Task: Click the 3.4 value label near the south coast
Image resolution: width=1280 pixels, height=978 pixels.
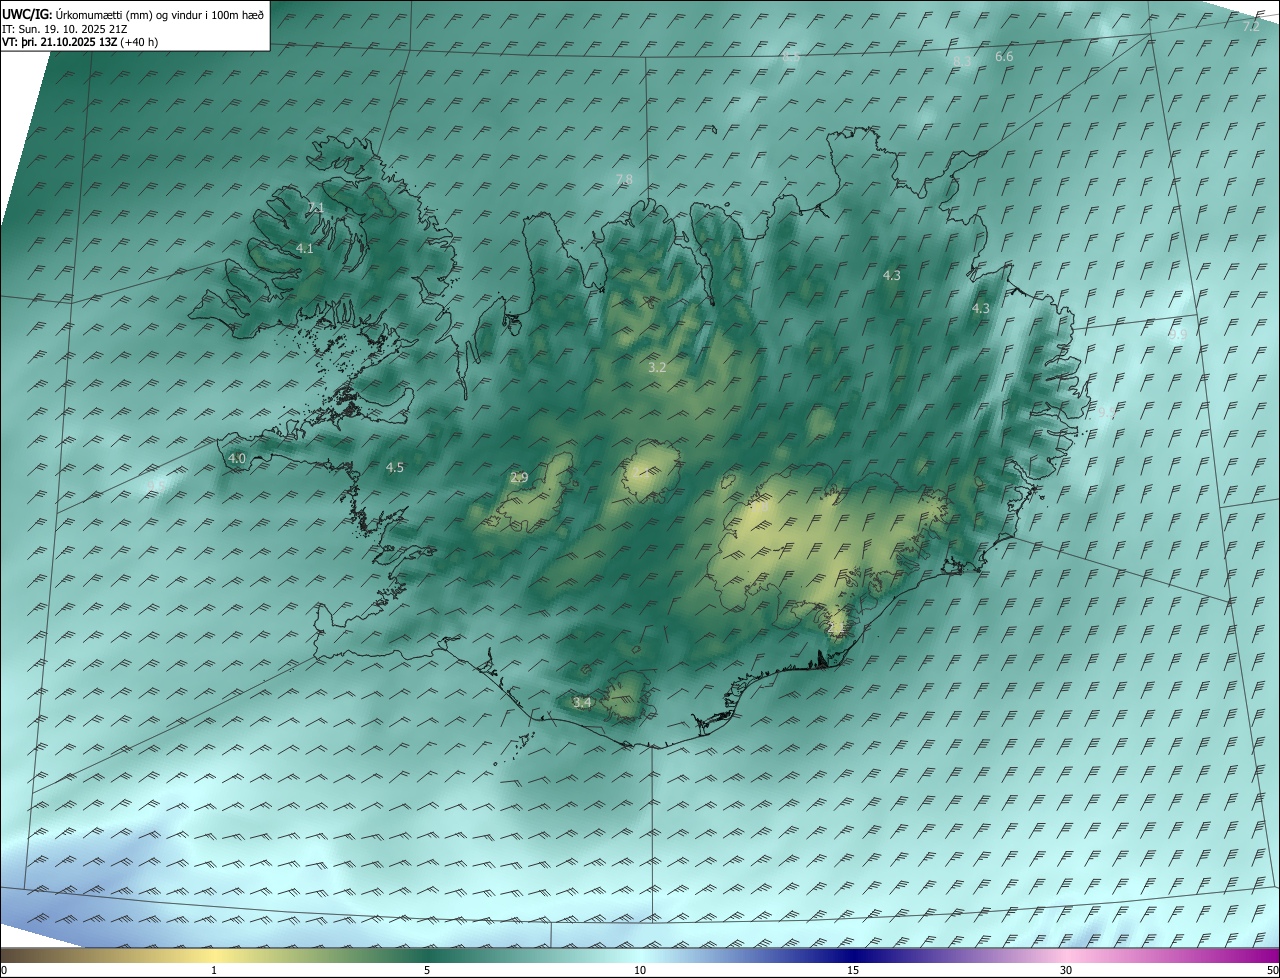Action: (582, 703)
